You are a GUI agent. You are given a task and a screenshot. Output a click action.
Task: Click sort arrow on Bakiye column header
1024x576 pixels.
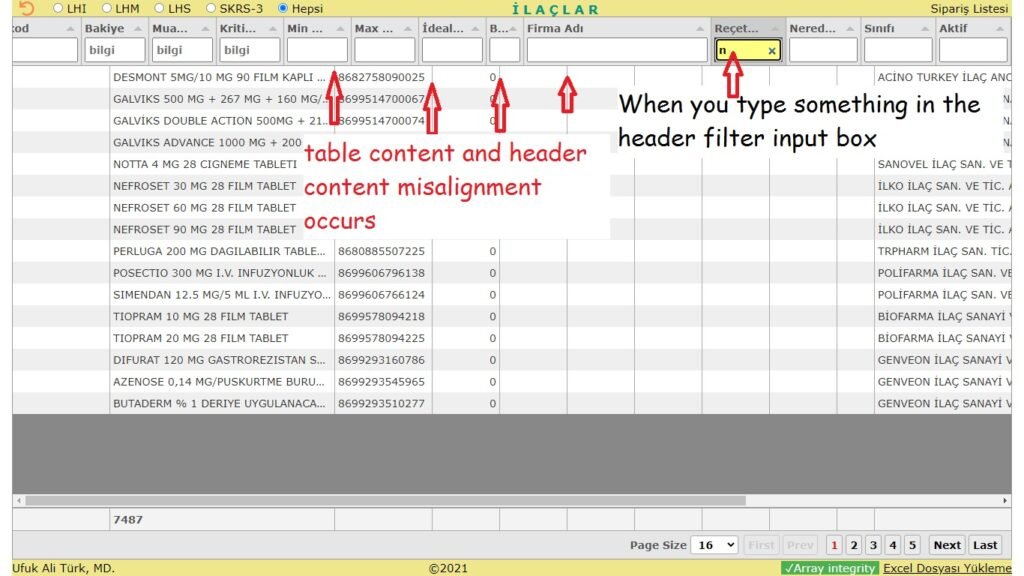coord(138,29)
